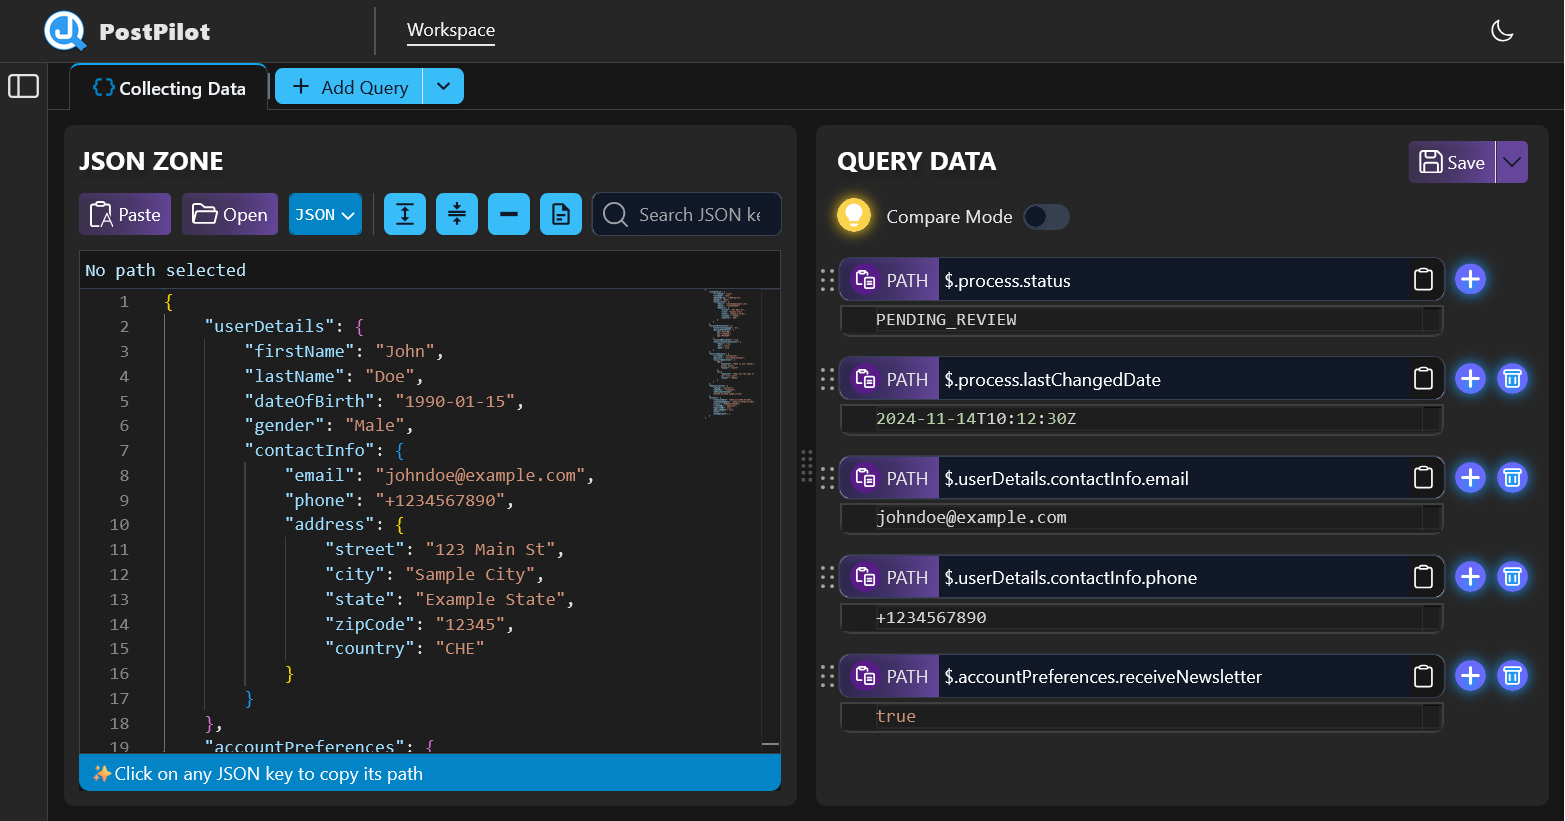Click the document format icon in JSON toolbar

[x=560, y=214]
